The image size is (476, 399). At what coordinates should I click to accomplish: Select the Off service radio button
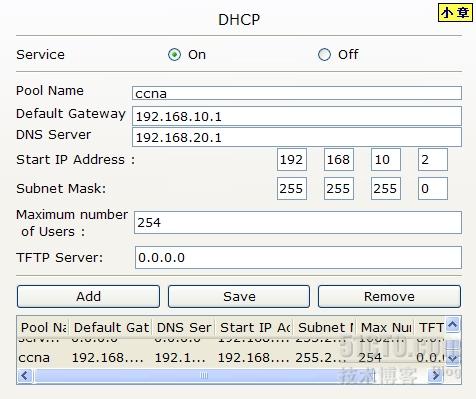coord(324,55)
